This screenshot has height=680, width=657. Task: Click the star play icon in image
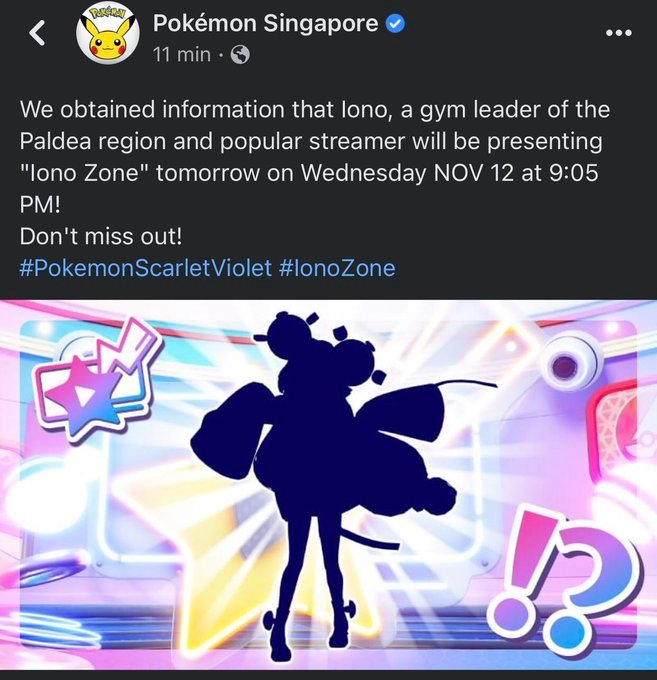pos(93,379)
